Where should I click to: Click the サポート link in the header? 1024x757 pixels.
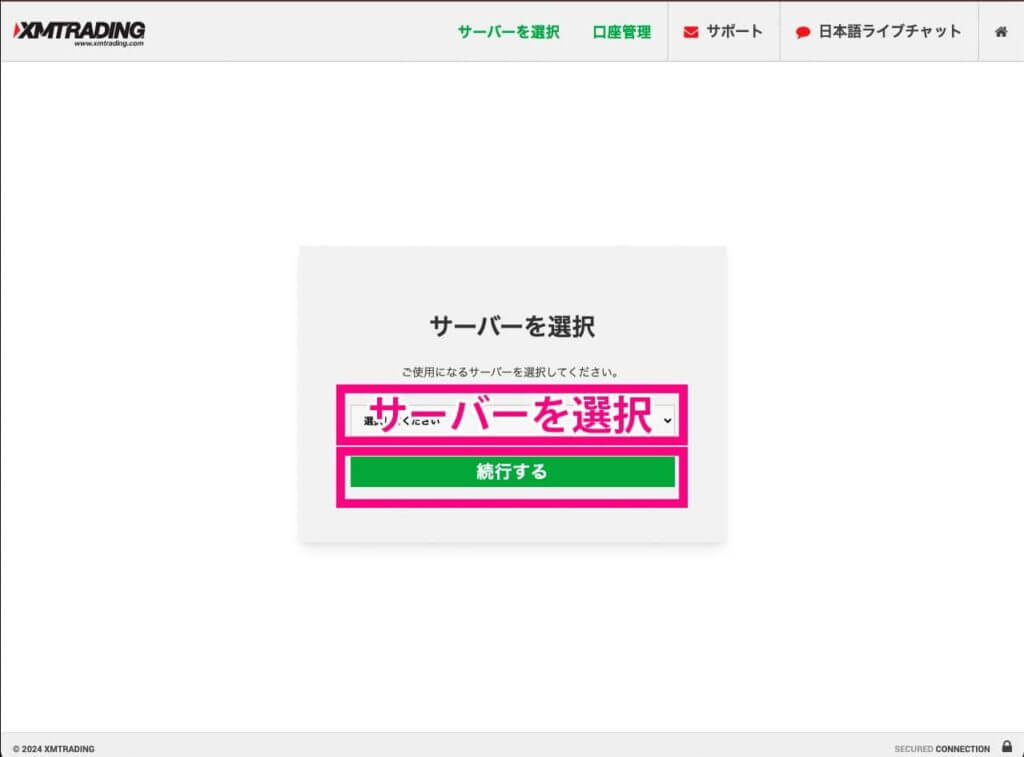723,31
